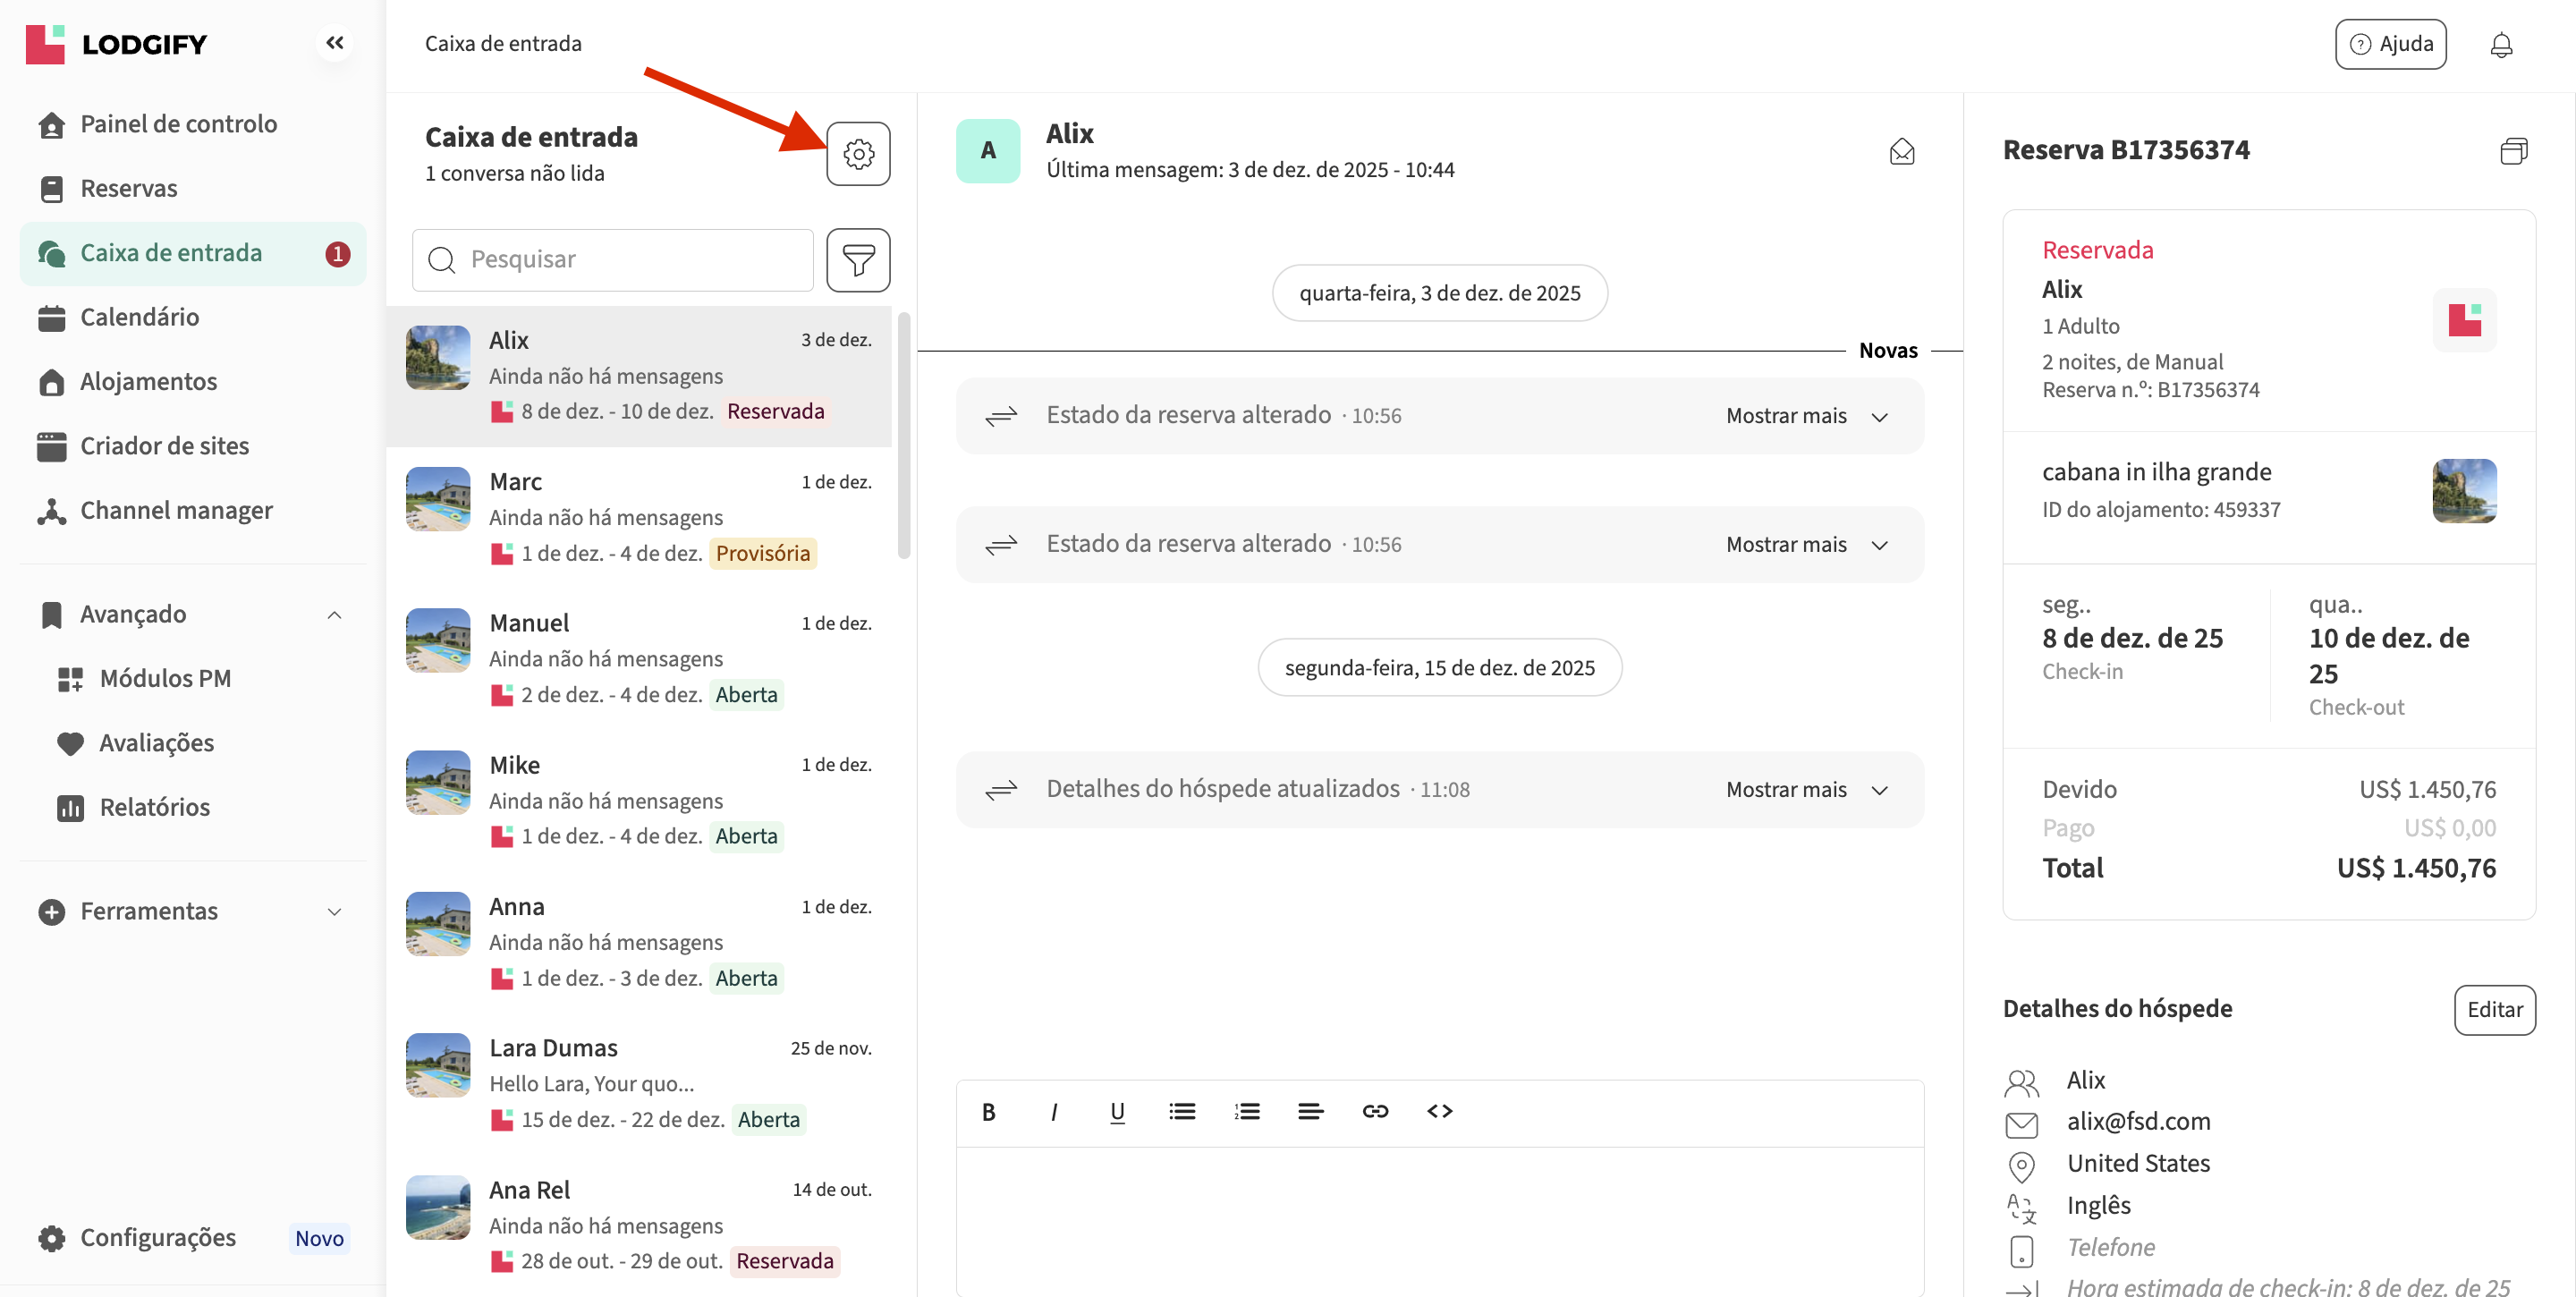Toggle underline formatting in editor
This screenshot has height=1297, width=2576.
(1117, 1111)
